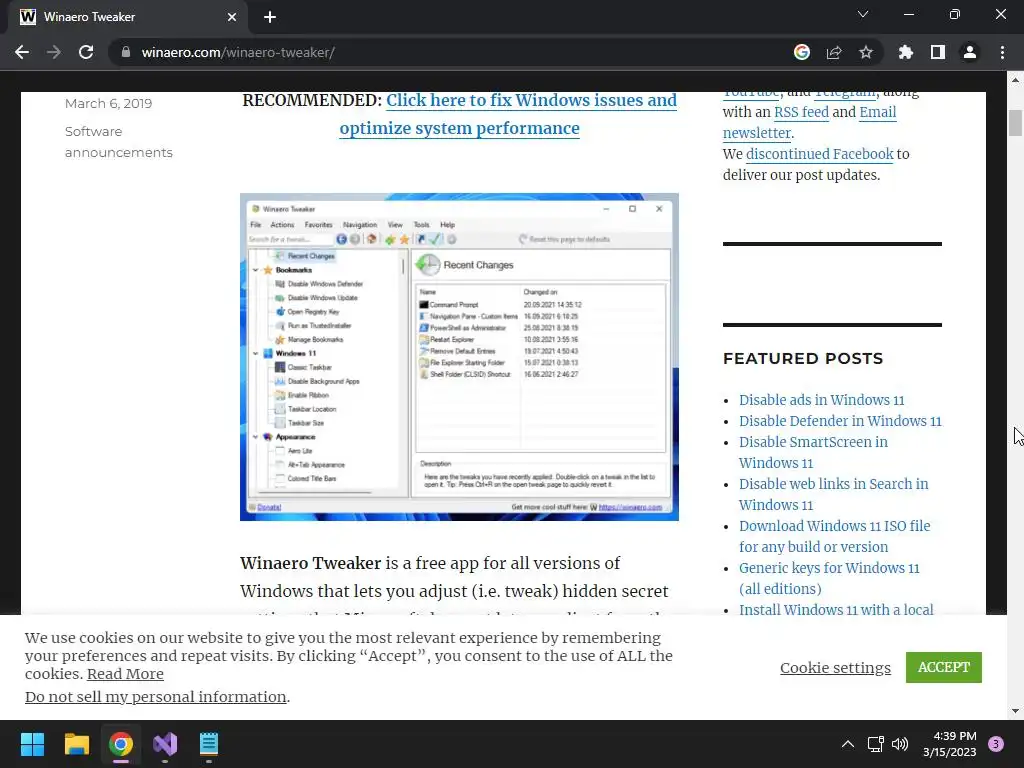
Task: Open Generic keys for Windows 11 post
Action: point(829,578)
